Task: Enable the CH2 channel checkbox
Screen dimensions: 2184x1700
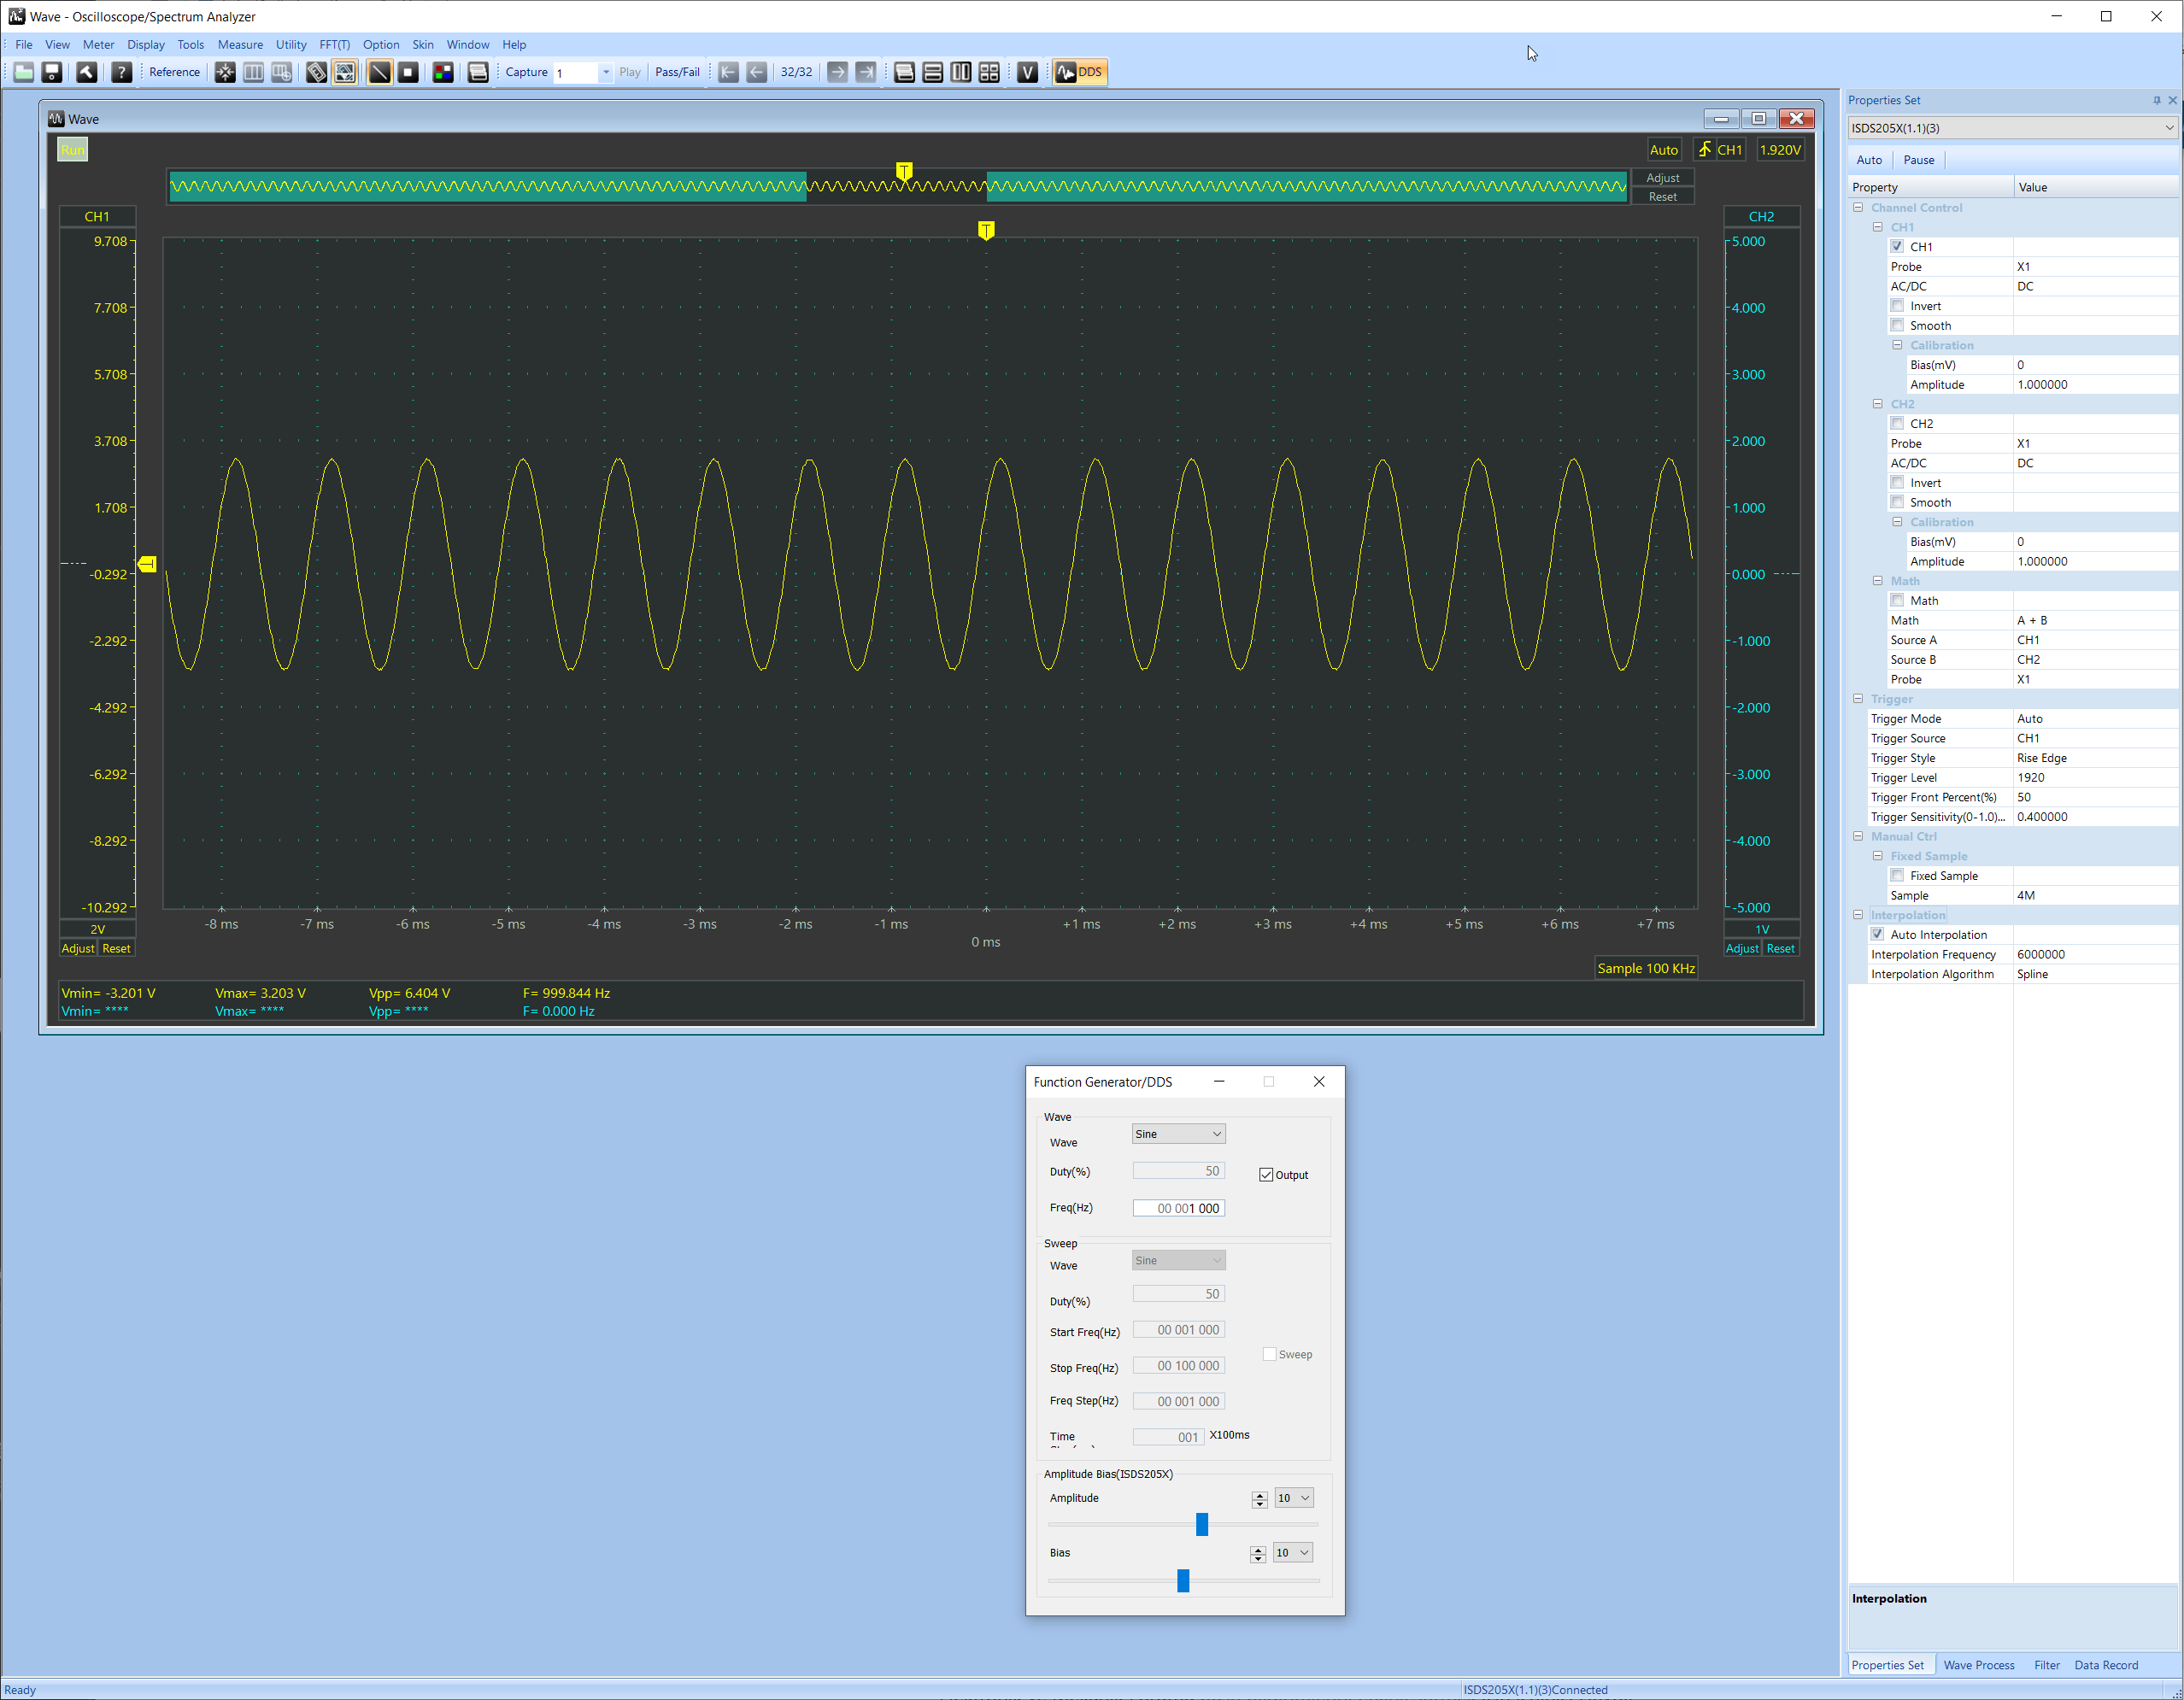Action: click(1897, 424)
